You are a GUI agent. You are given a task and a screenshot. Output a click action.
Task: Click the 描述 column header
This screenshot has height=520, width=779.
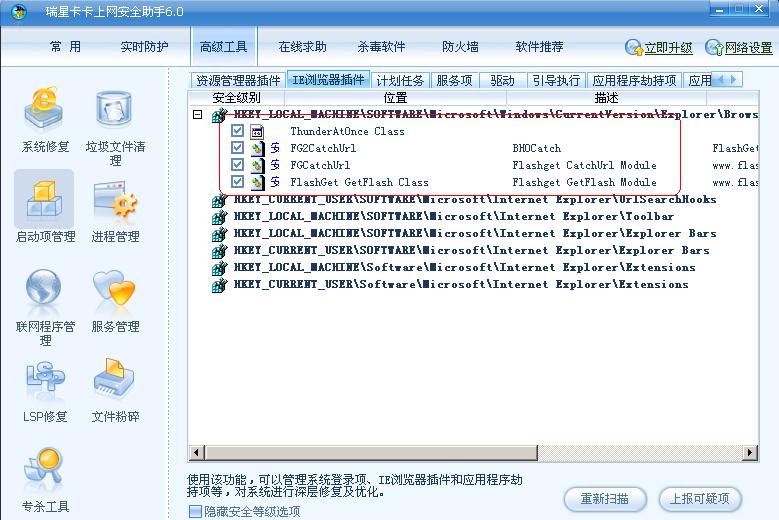(607, 97)
